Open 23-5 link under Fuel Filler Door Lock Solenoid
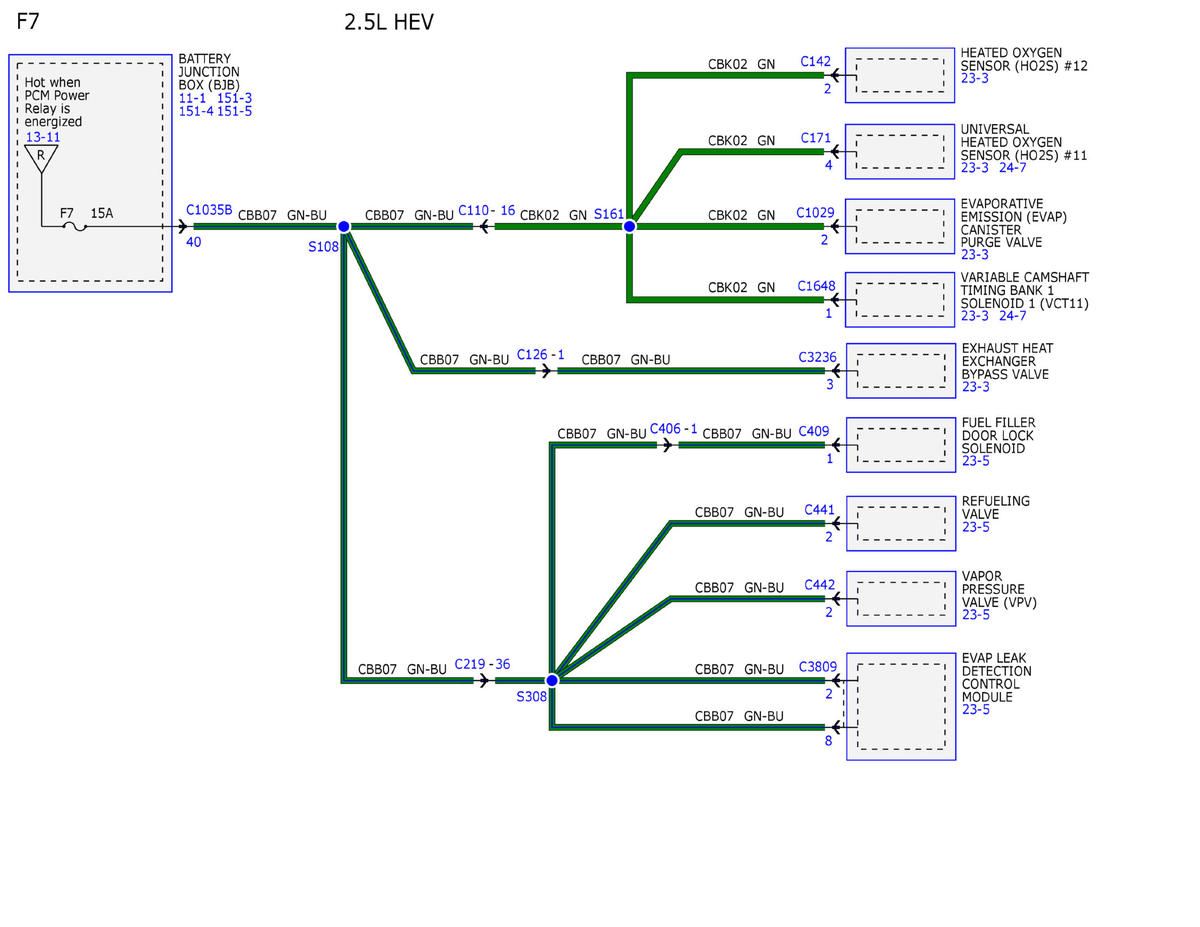Viewport: 1200px width, 927px height. point(976,461)
